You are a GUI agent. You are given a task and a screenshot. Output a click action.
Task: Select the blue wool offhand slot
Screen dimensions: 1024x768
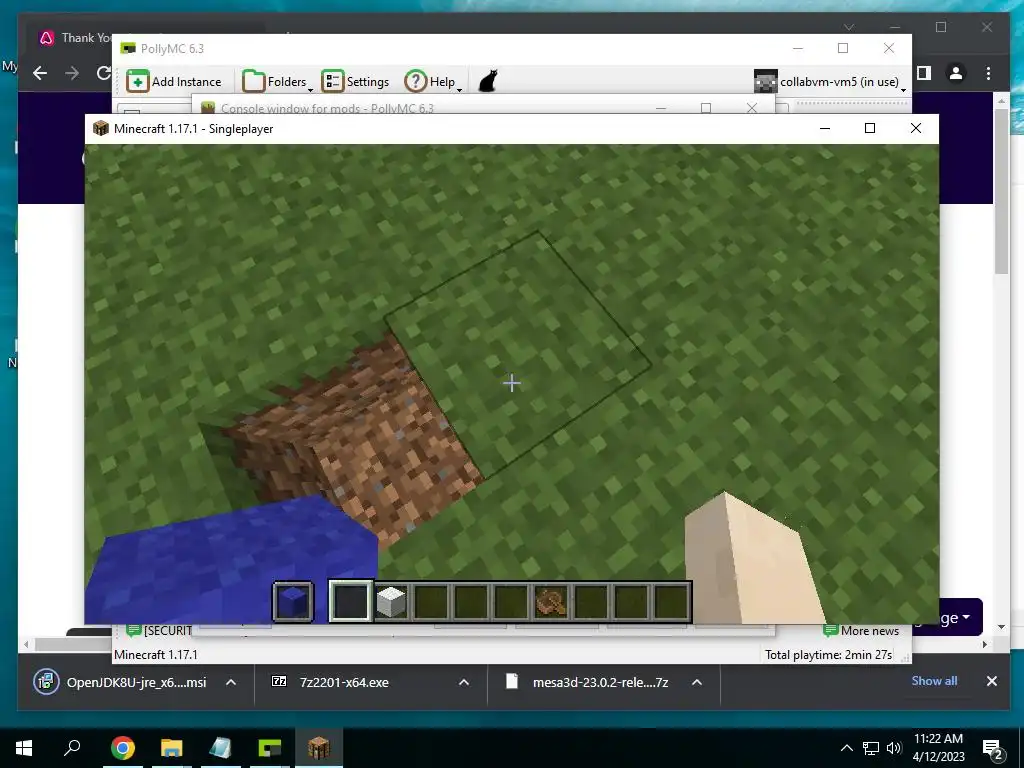[x=293, y=601]
